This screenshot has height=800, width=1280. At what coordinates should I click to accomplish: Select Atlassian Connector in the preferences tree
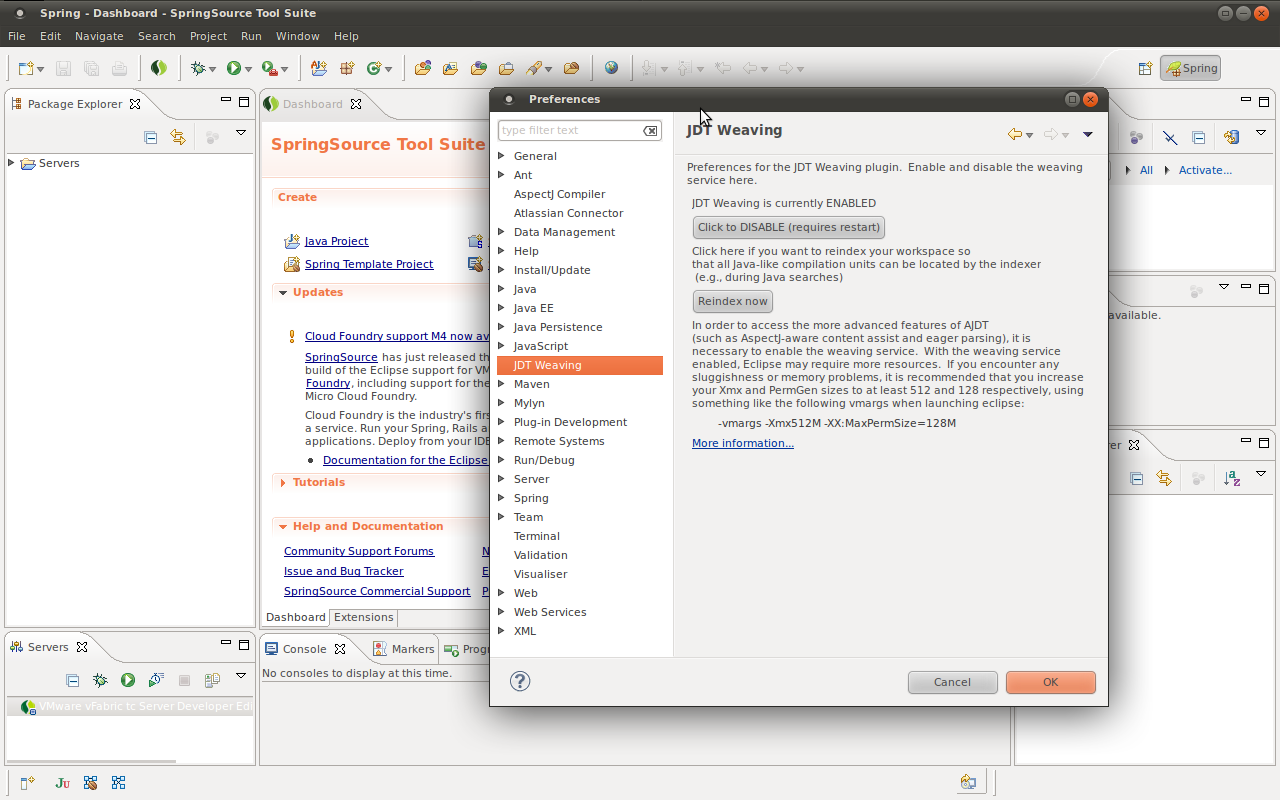click(x=568, y=213)
